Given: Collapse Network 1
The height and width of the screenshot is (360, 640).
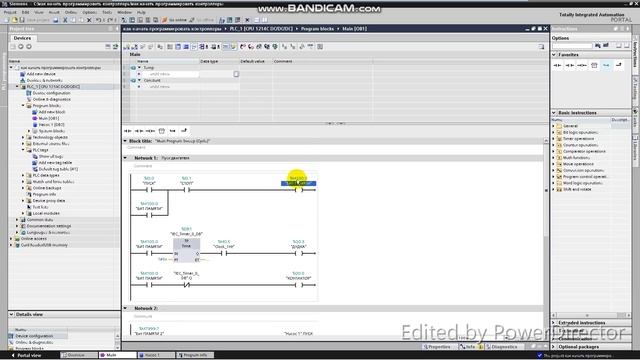Looking at the screenshot, I should coord(125,158).
